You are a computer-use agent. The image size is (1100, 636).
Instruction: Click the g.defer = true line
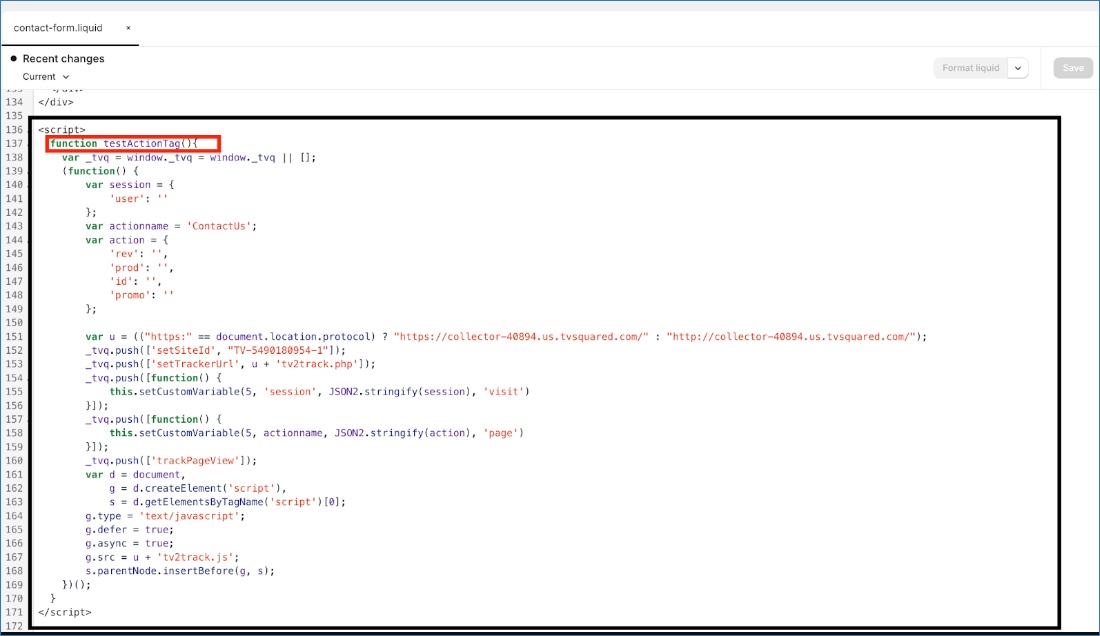(x=130, y=529)
